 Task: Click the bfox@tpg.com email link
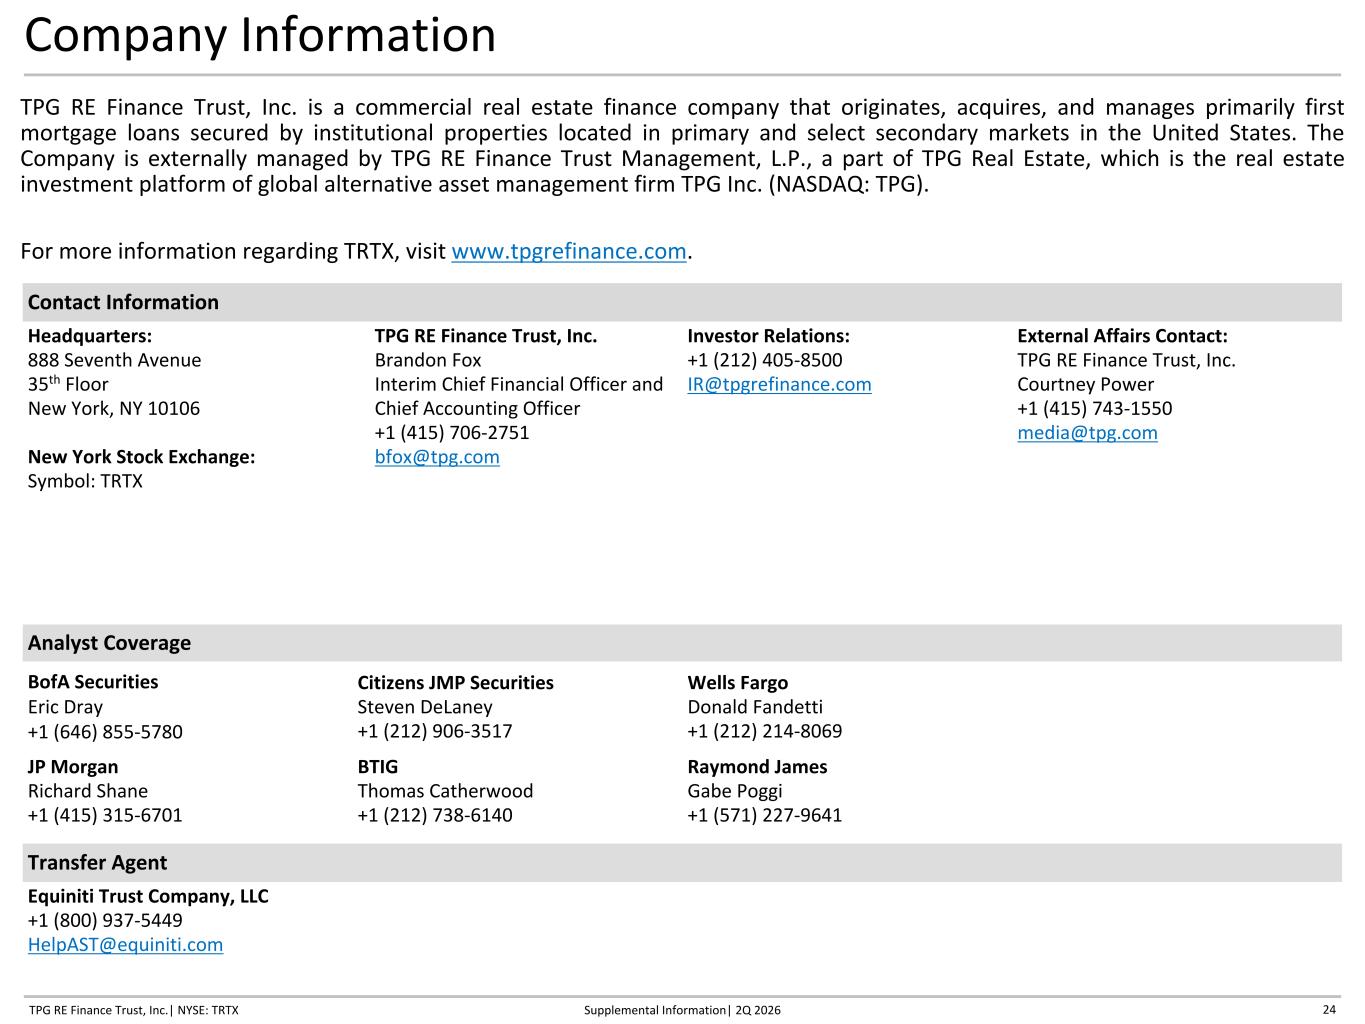tap(437, 457)
